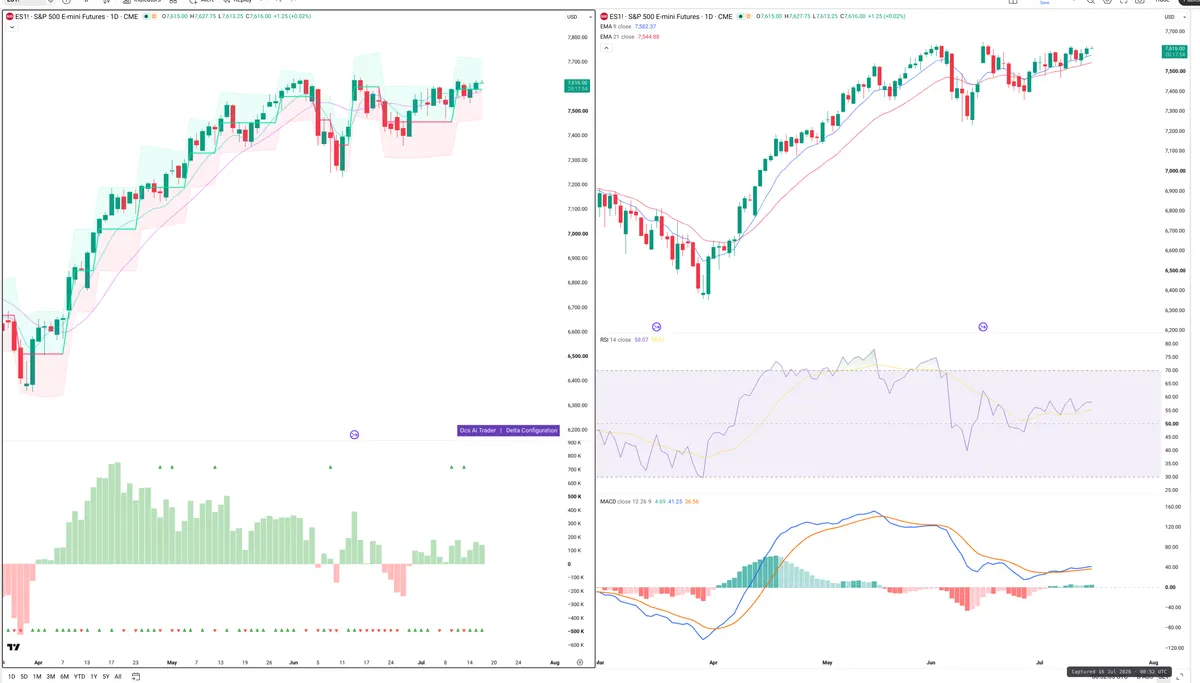Click the Alert button in top toolbar
The width and height of the screenshot is (1200, 683).
click(202, 2)
